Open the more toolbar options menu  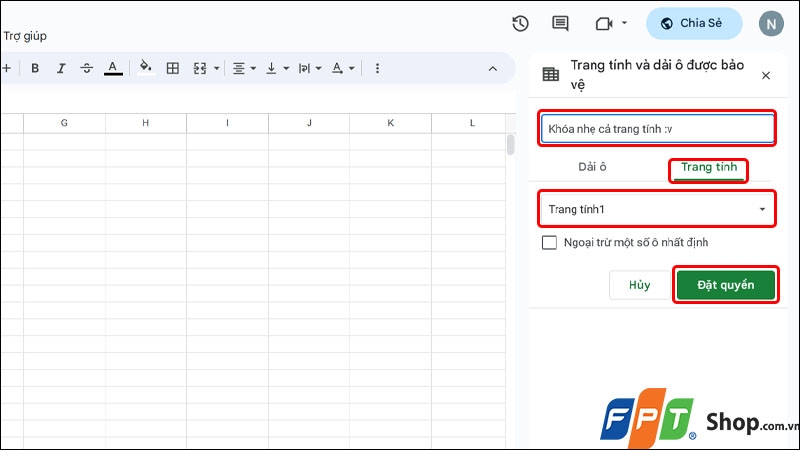377,68
